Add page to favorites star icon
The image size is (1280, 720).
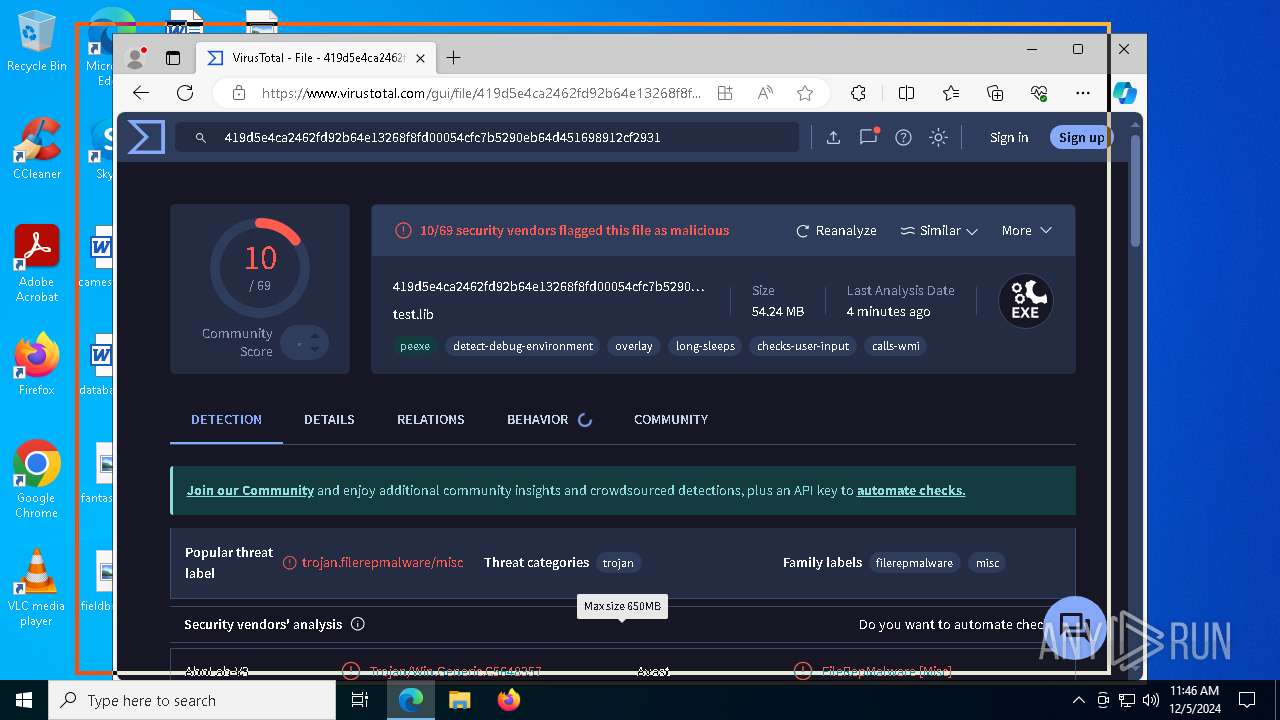click(805, 93)
